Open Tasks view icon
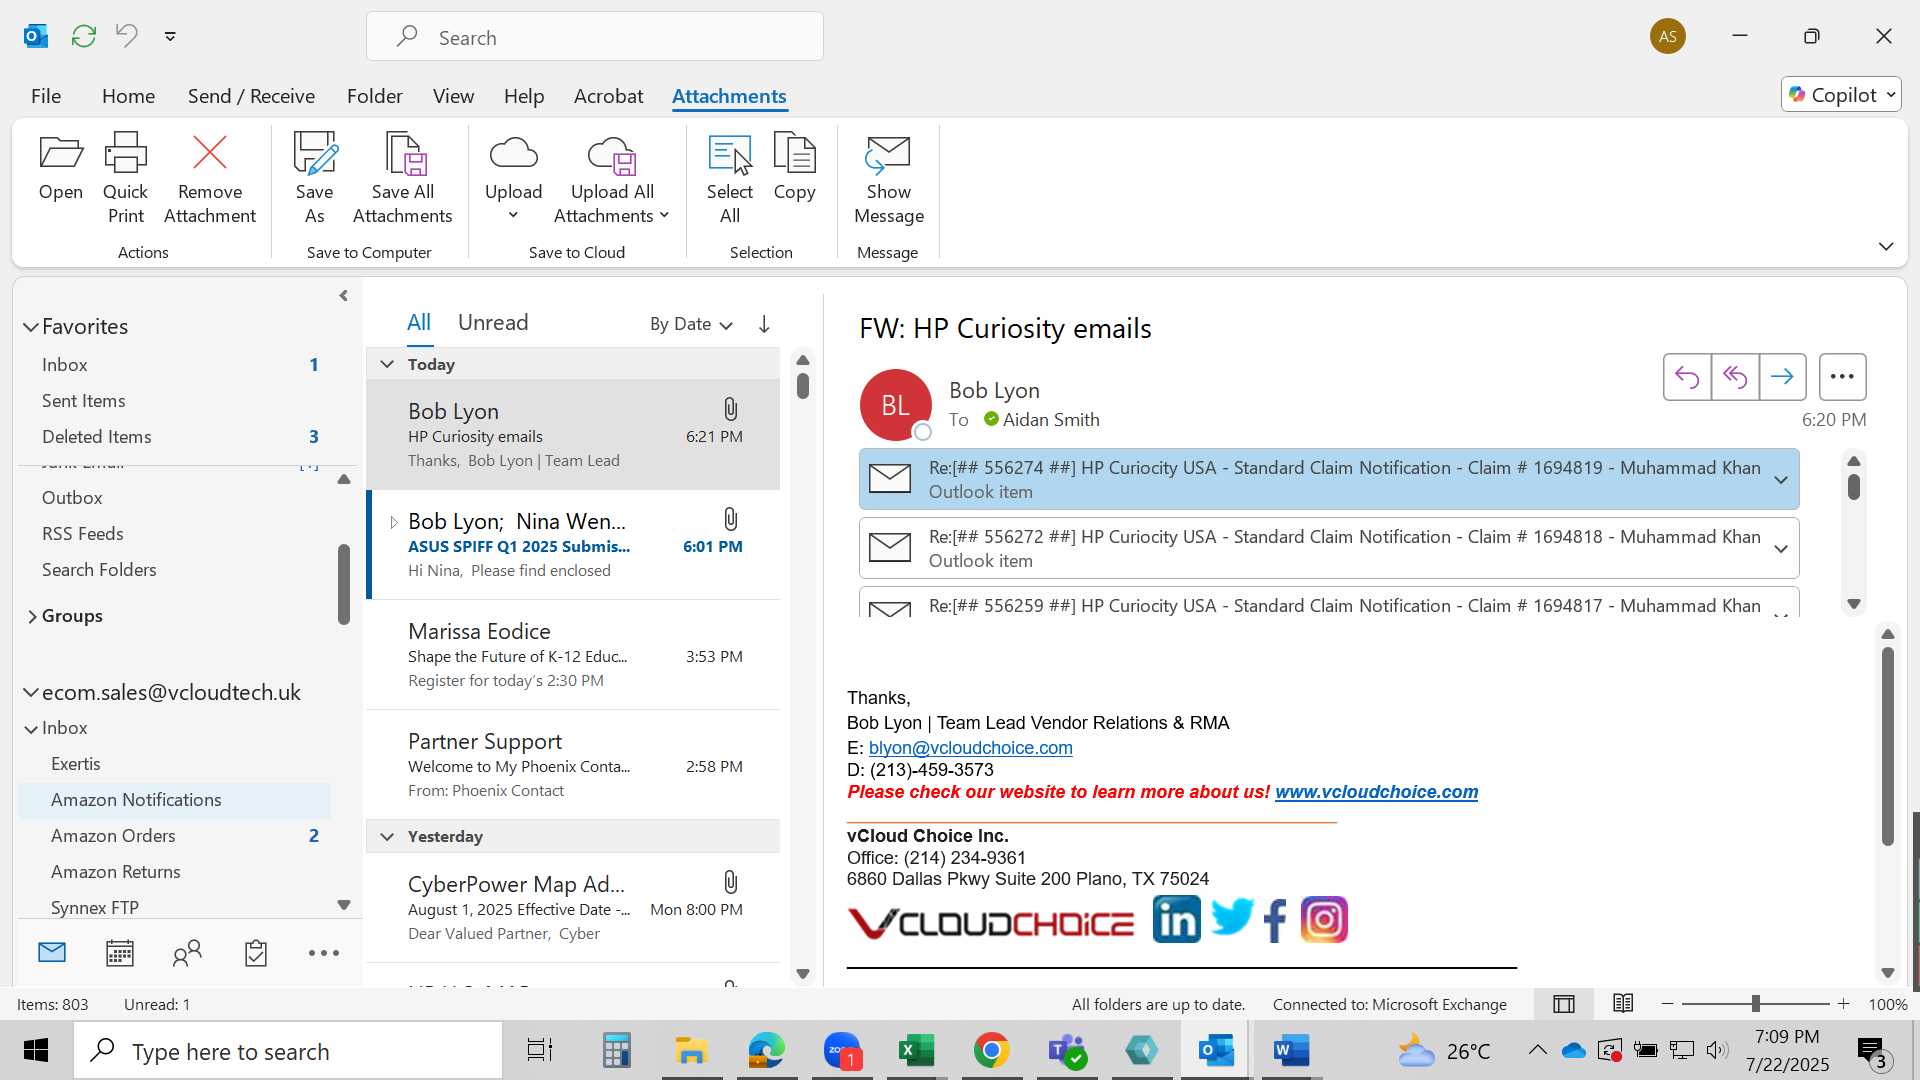Viewport: 1920px width, 1080px height. (x=256, y=953)
